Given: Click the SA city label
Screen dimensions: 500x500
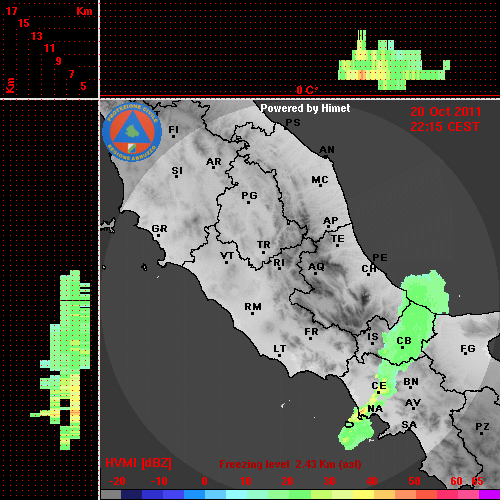Looking at the screenshot, I should 409,425.
